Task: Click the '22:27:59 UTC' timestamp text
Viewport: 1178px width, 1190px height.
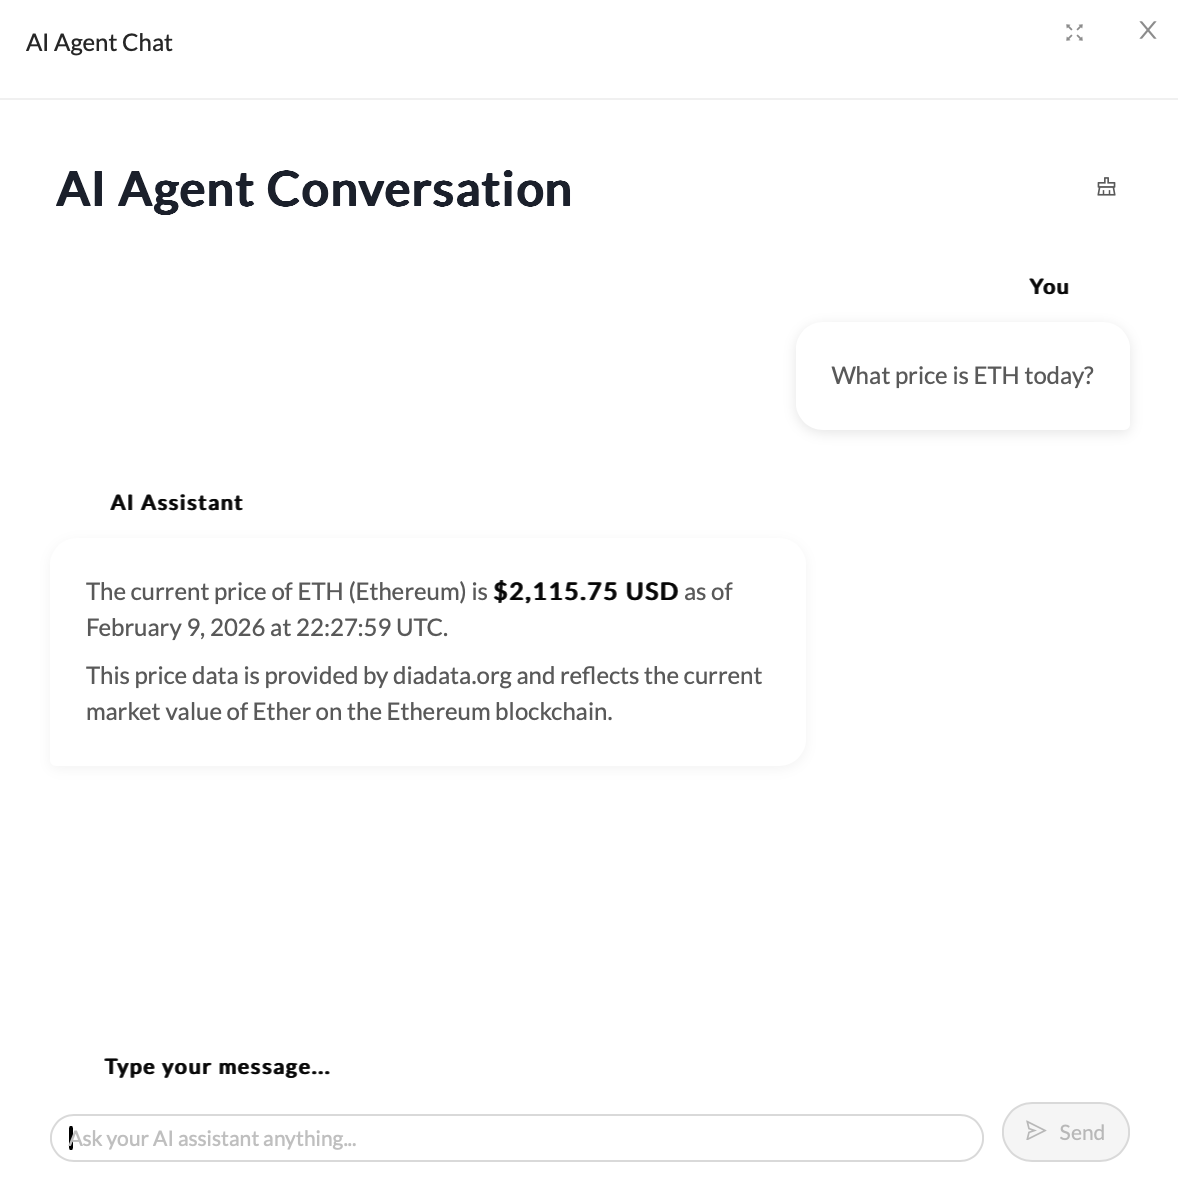Action: [370, 628]
